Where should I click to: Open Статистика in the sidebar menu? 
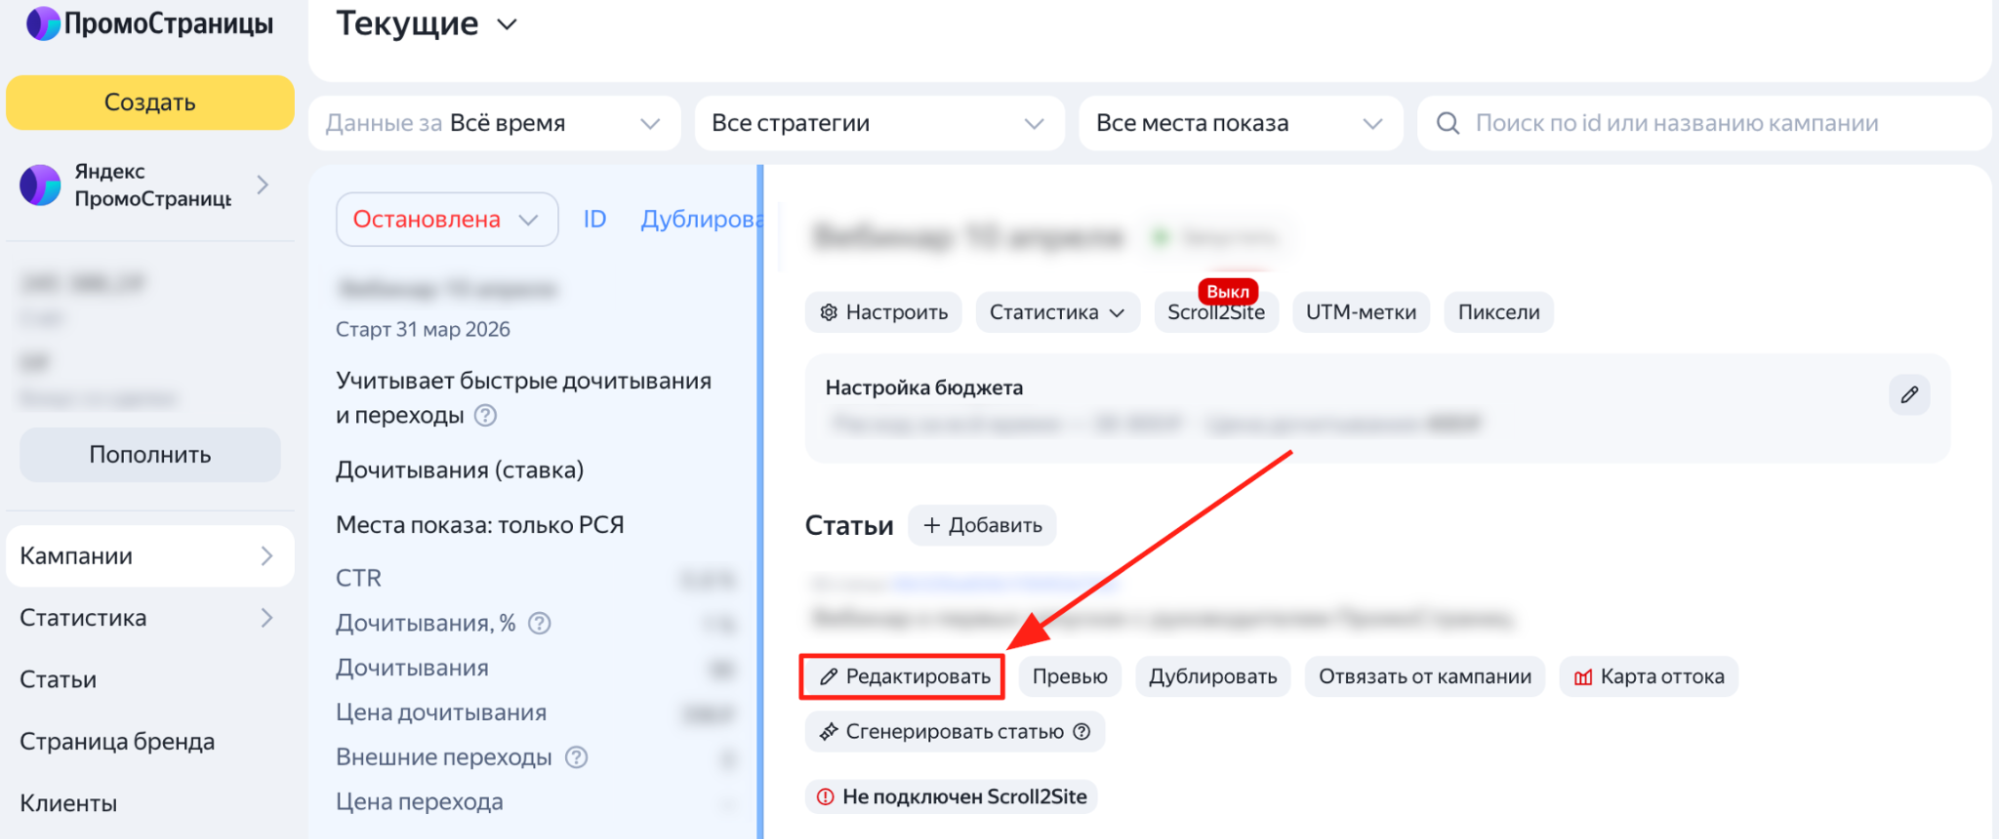tap(150, 618)
